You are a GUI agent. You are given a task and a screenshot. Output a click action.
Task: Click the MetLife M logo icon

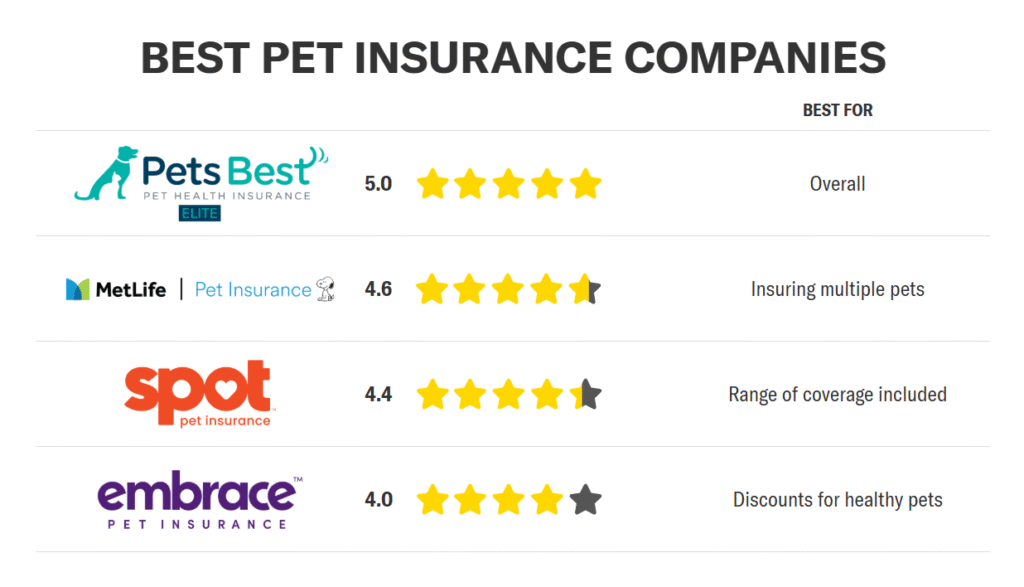(x=78, y=289)
